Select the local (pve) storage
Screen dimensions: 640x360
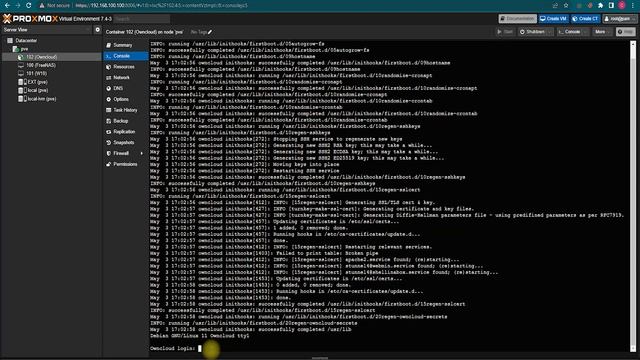38,90
